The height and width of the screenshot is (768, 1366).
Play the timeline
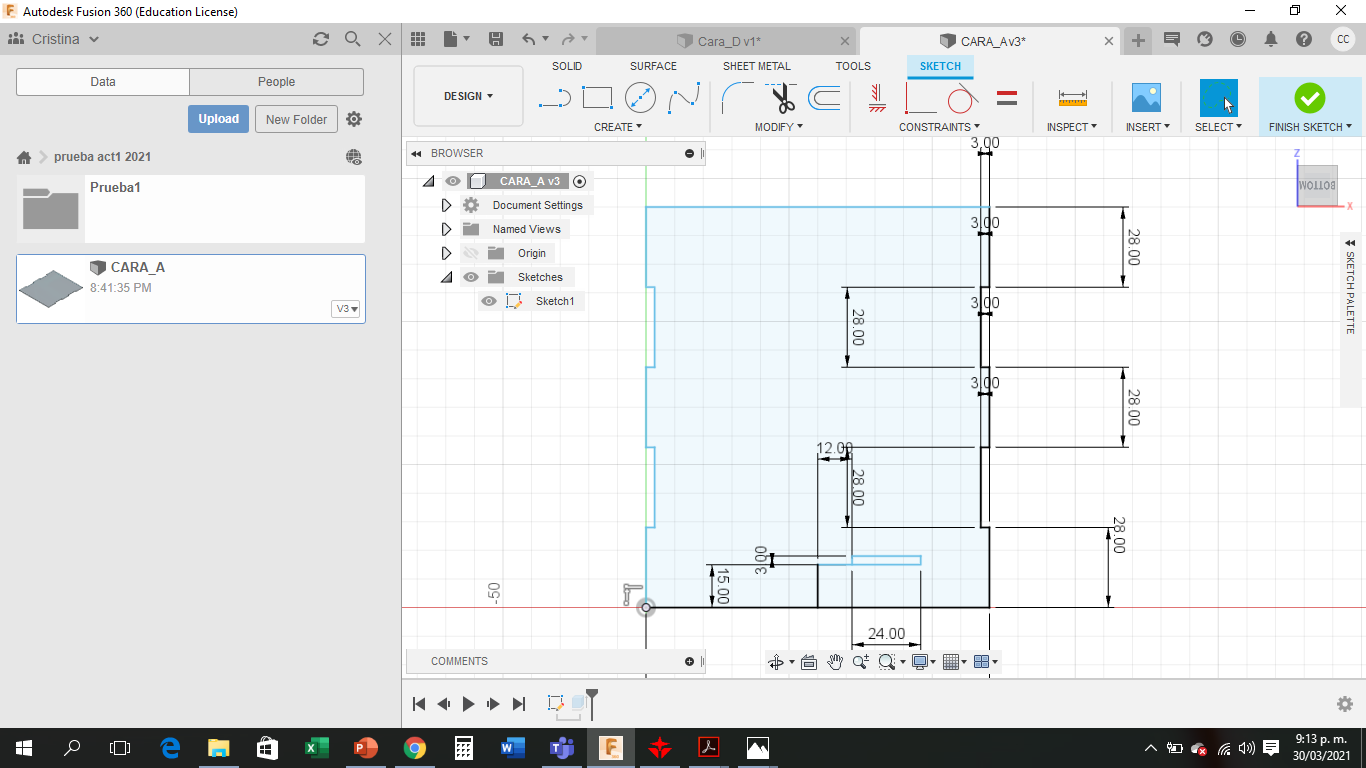468,704
